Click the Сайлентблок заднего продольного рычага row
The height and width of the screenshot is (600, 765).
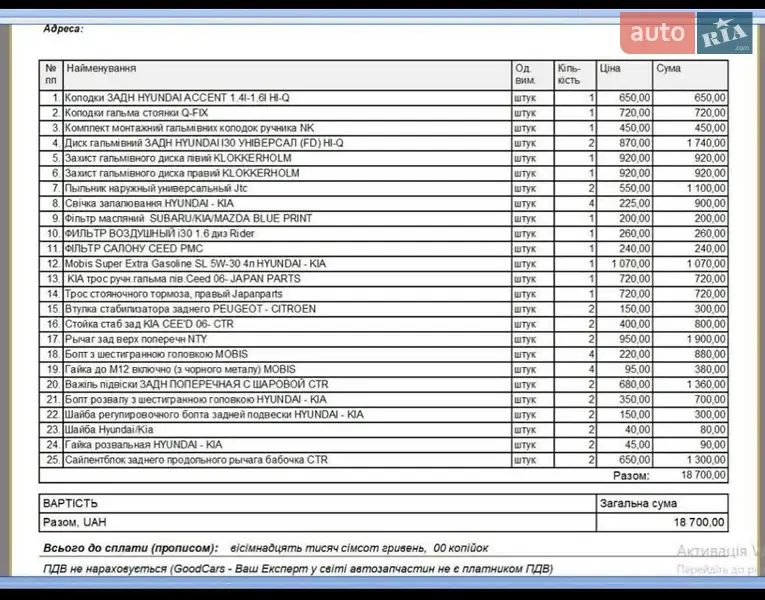tap(195, 460)
